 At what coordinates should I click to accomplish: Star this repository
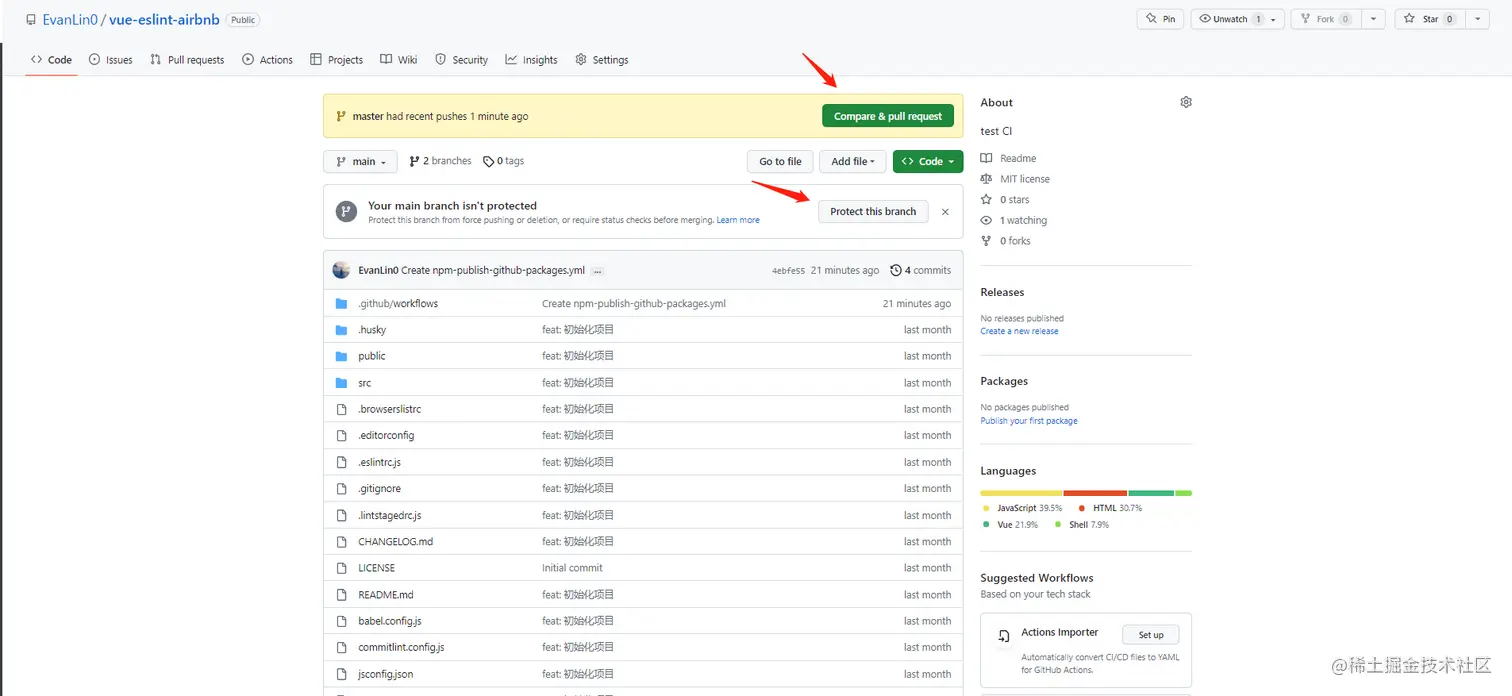[1430, 19]
